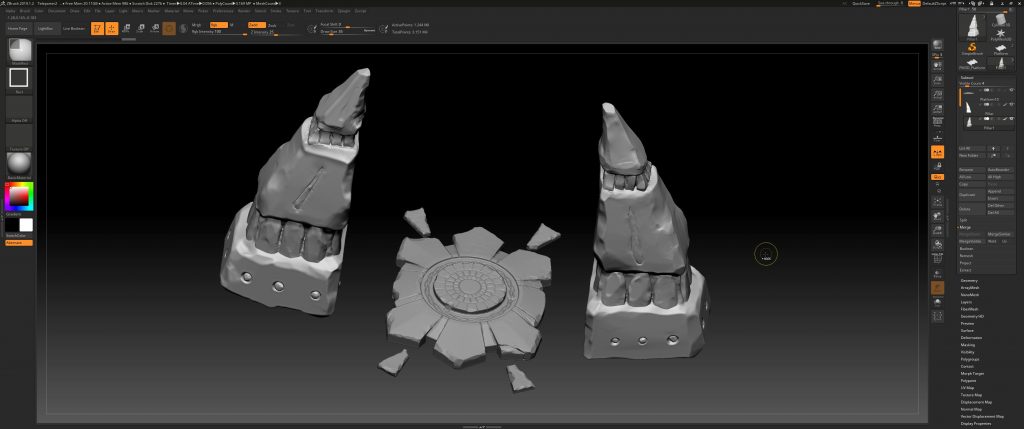Image resolution: width=1024 pixels, height=429 pixels.
Task: Open the Zplugin menu
Action: 344,10
